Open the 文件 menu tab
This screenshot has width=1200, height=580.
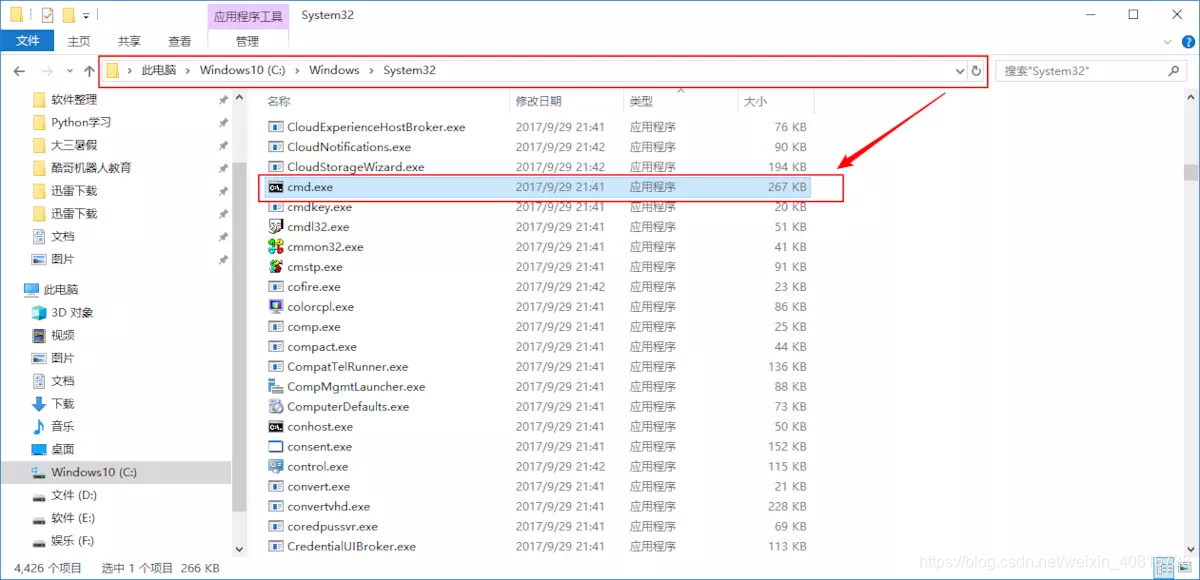[28, 41]
